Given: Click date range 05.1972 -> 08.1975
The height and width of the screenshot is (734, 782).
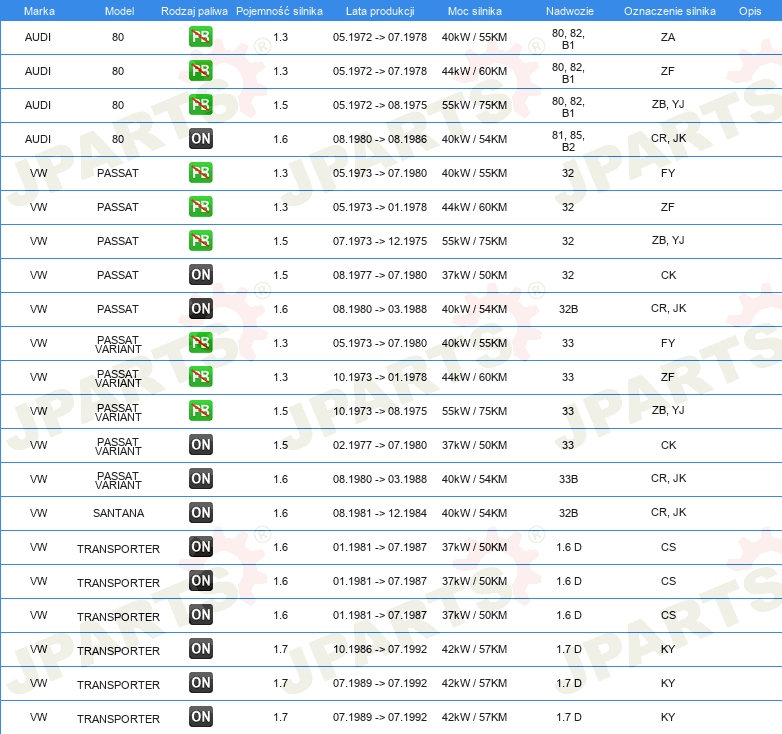Looking at the screenshot, I should [380, 105].
